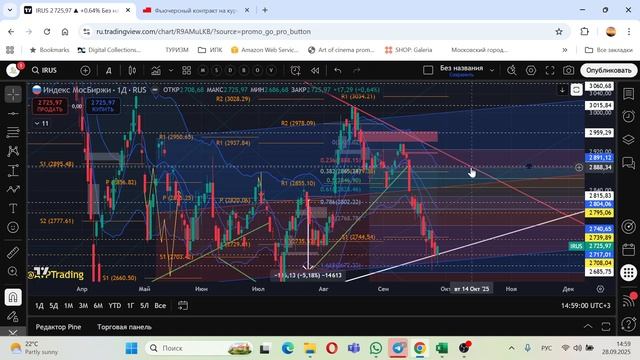
Task: Open the go to date calendar icon
Action: tap(183, 305)
